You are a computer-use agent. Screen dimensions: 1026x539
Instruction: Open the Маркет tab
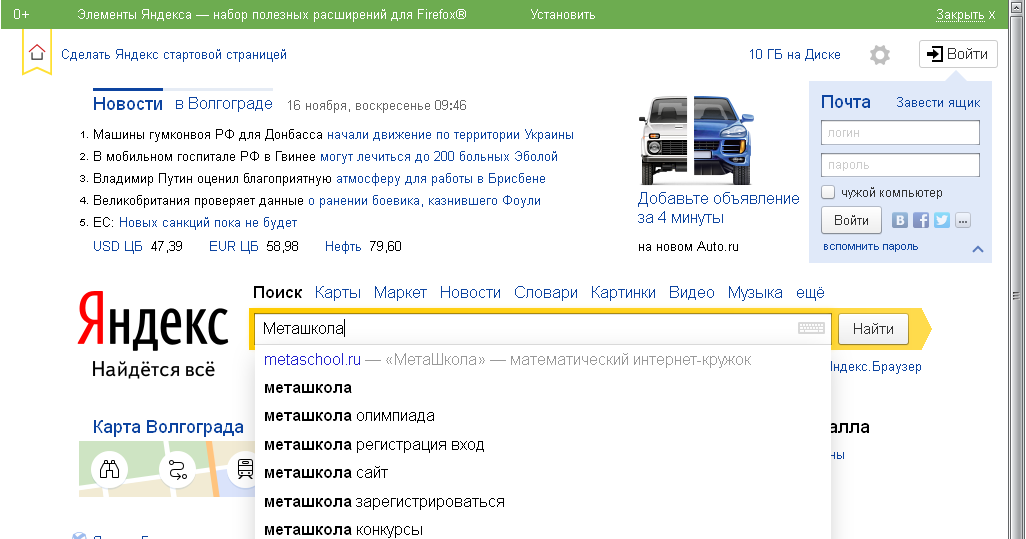[400, 292]
